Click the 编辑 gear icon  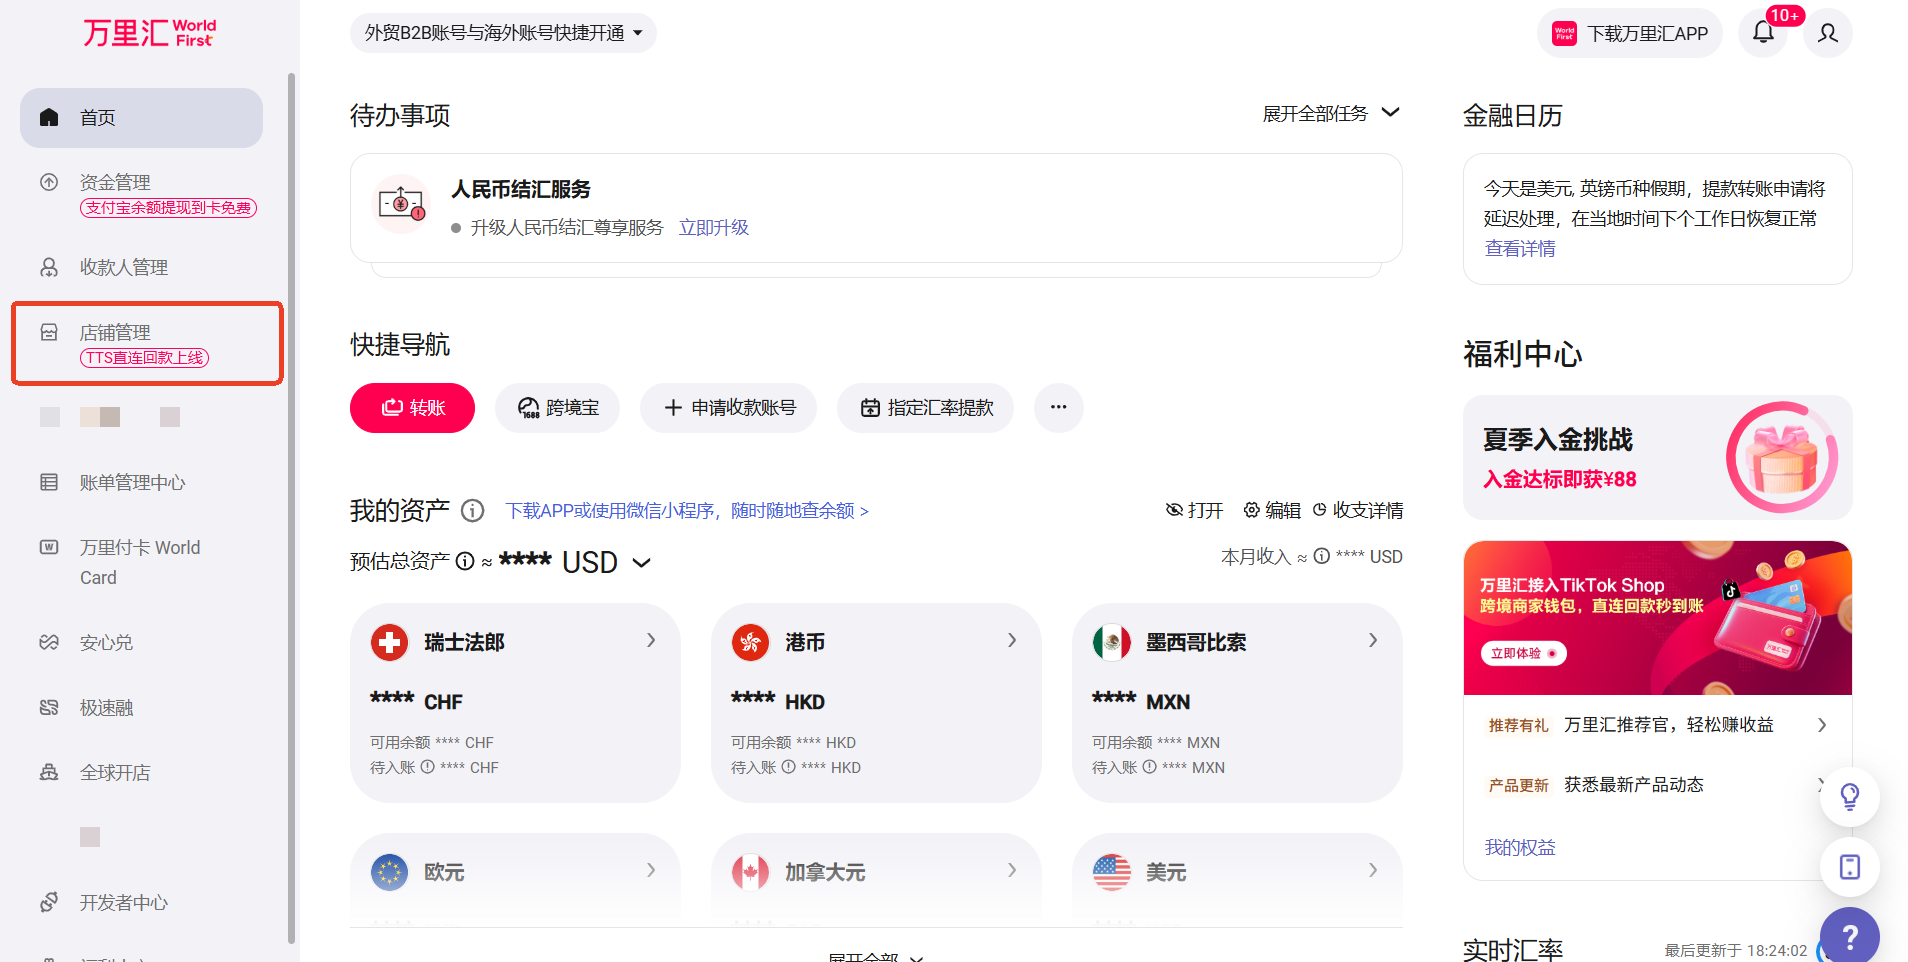click(x=1251, y=510)
